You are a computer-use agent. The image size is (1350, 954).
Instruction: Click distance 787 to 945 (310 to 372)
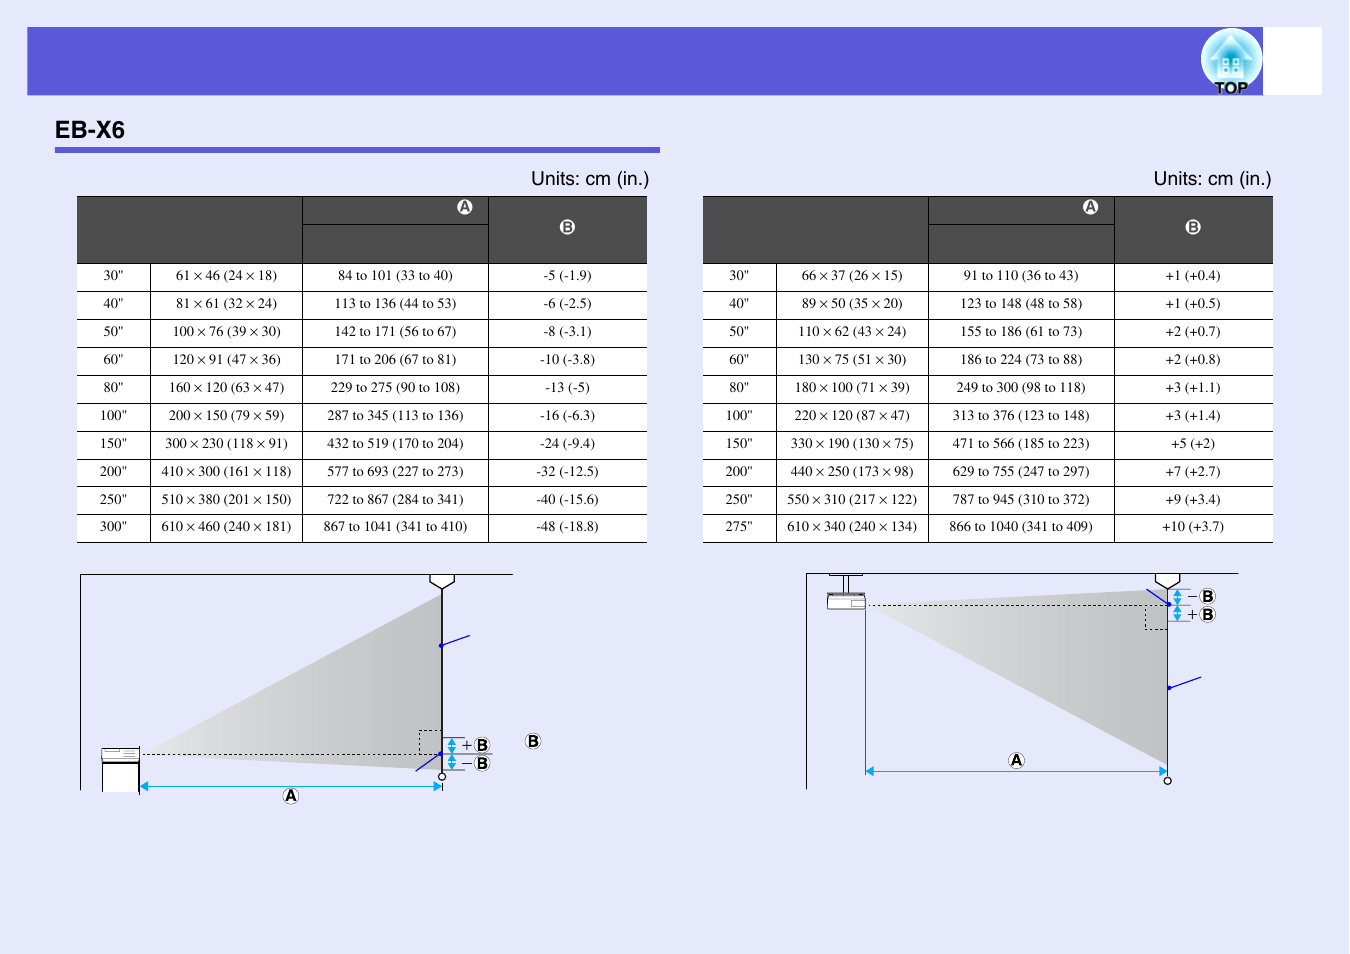pos(1021,500)
